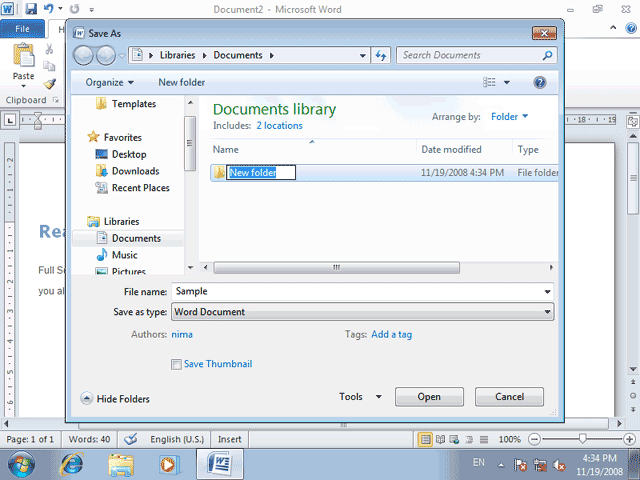Screen dimensions: 640x480
Task: Open the File name dropdown arrow
Action: coord(547,292)
